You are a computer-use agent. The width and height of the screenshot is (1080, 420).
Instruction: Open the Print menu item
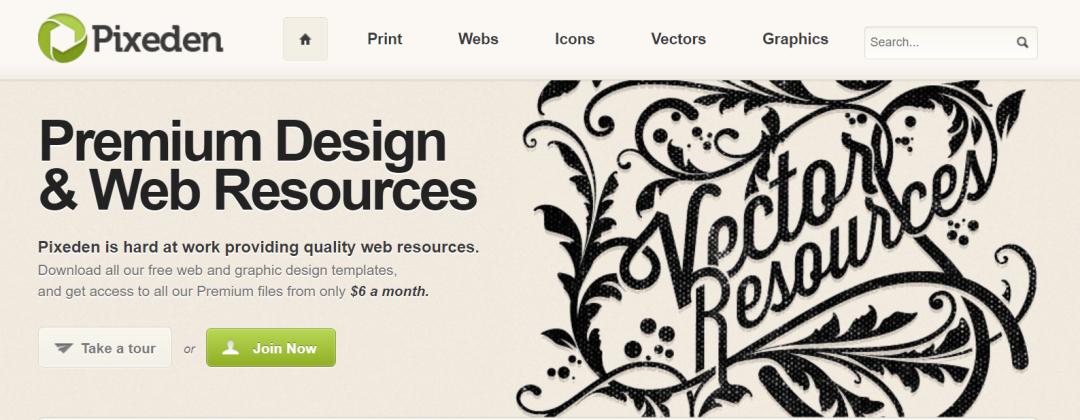pyautogui.click(x=384, y=39)
